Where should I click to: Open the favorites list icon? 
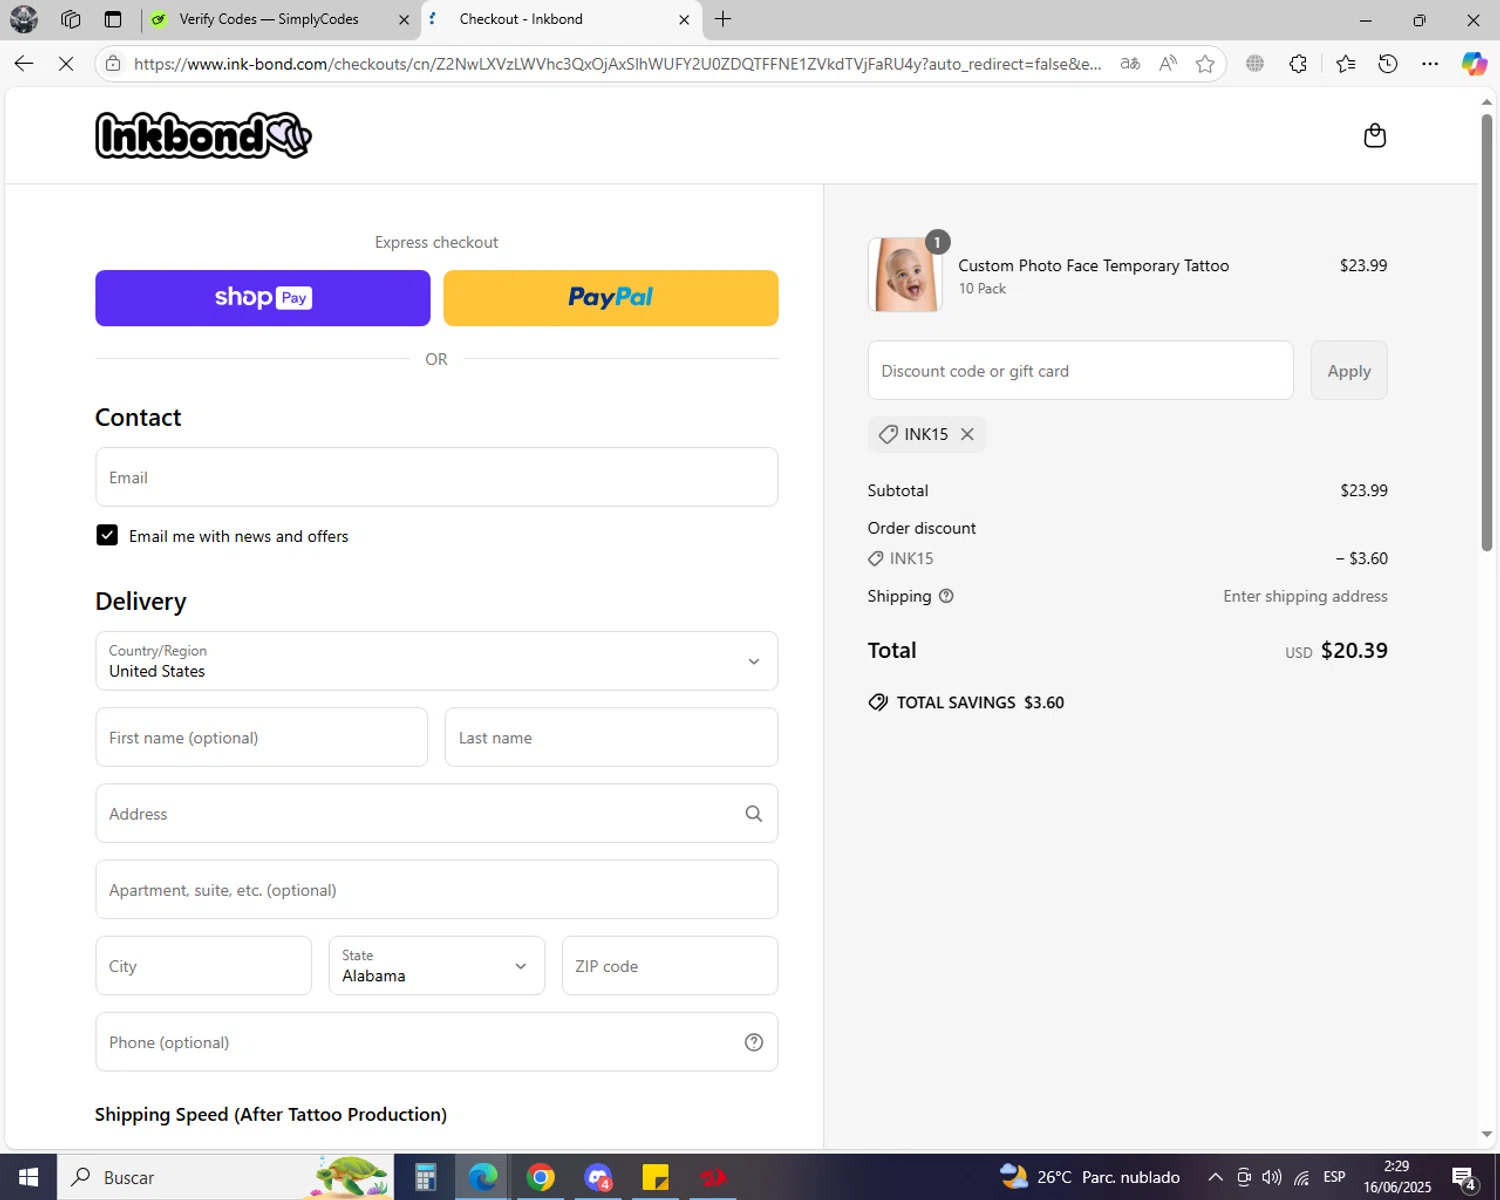click(x=1345, y=63)
